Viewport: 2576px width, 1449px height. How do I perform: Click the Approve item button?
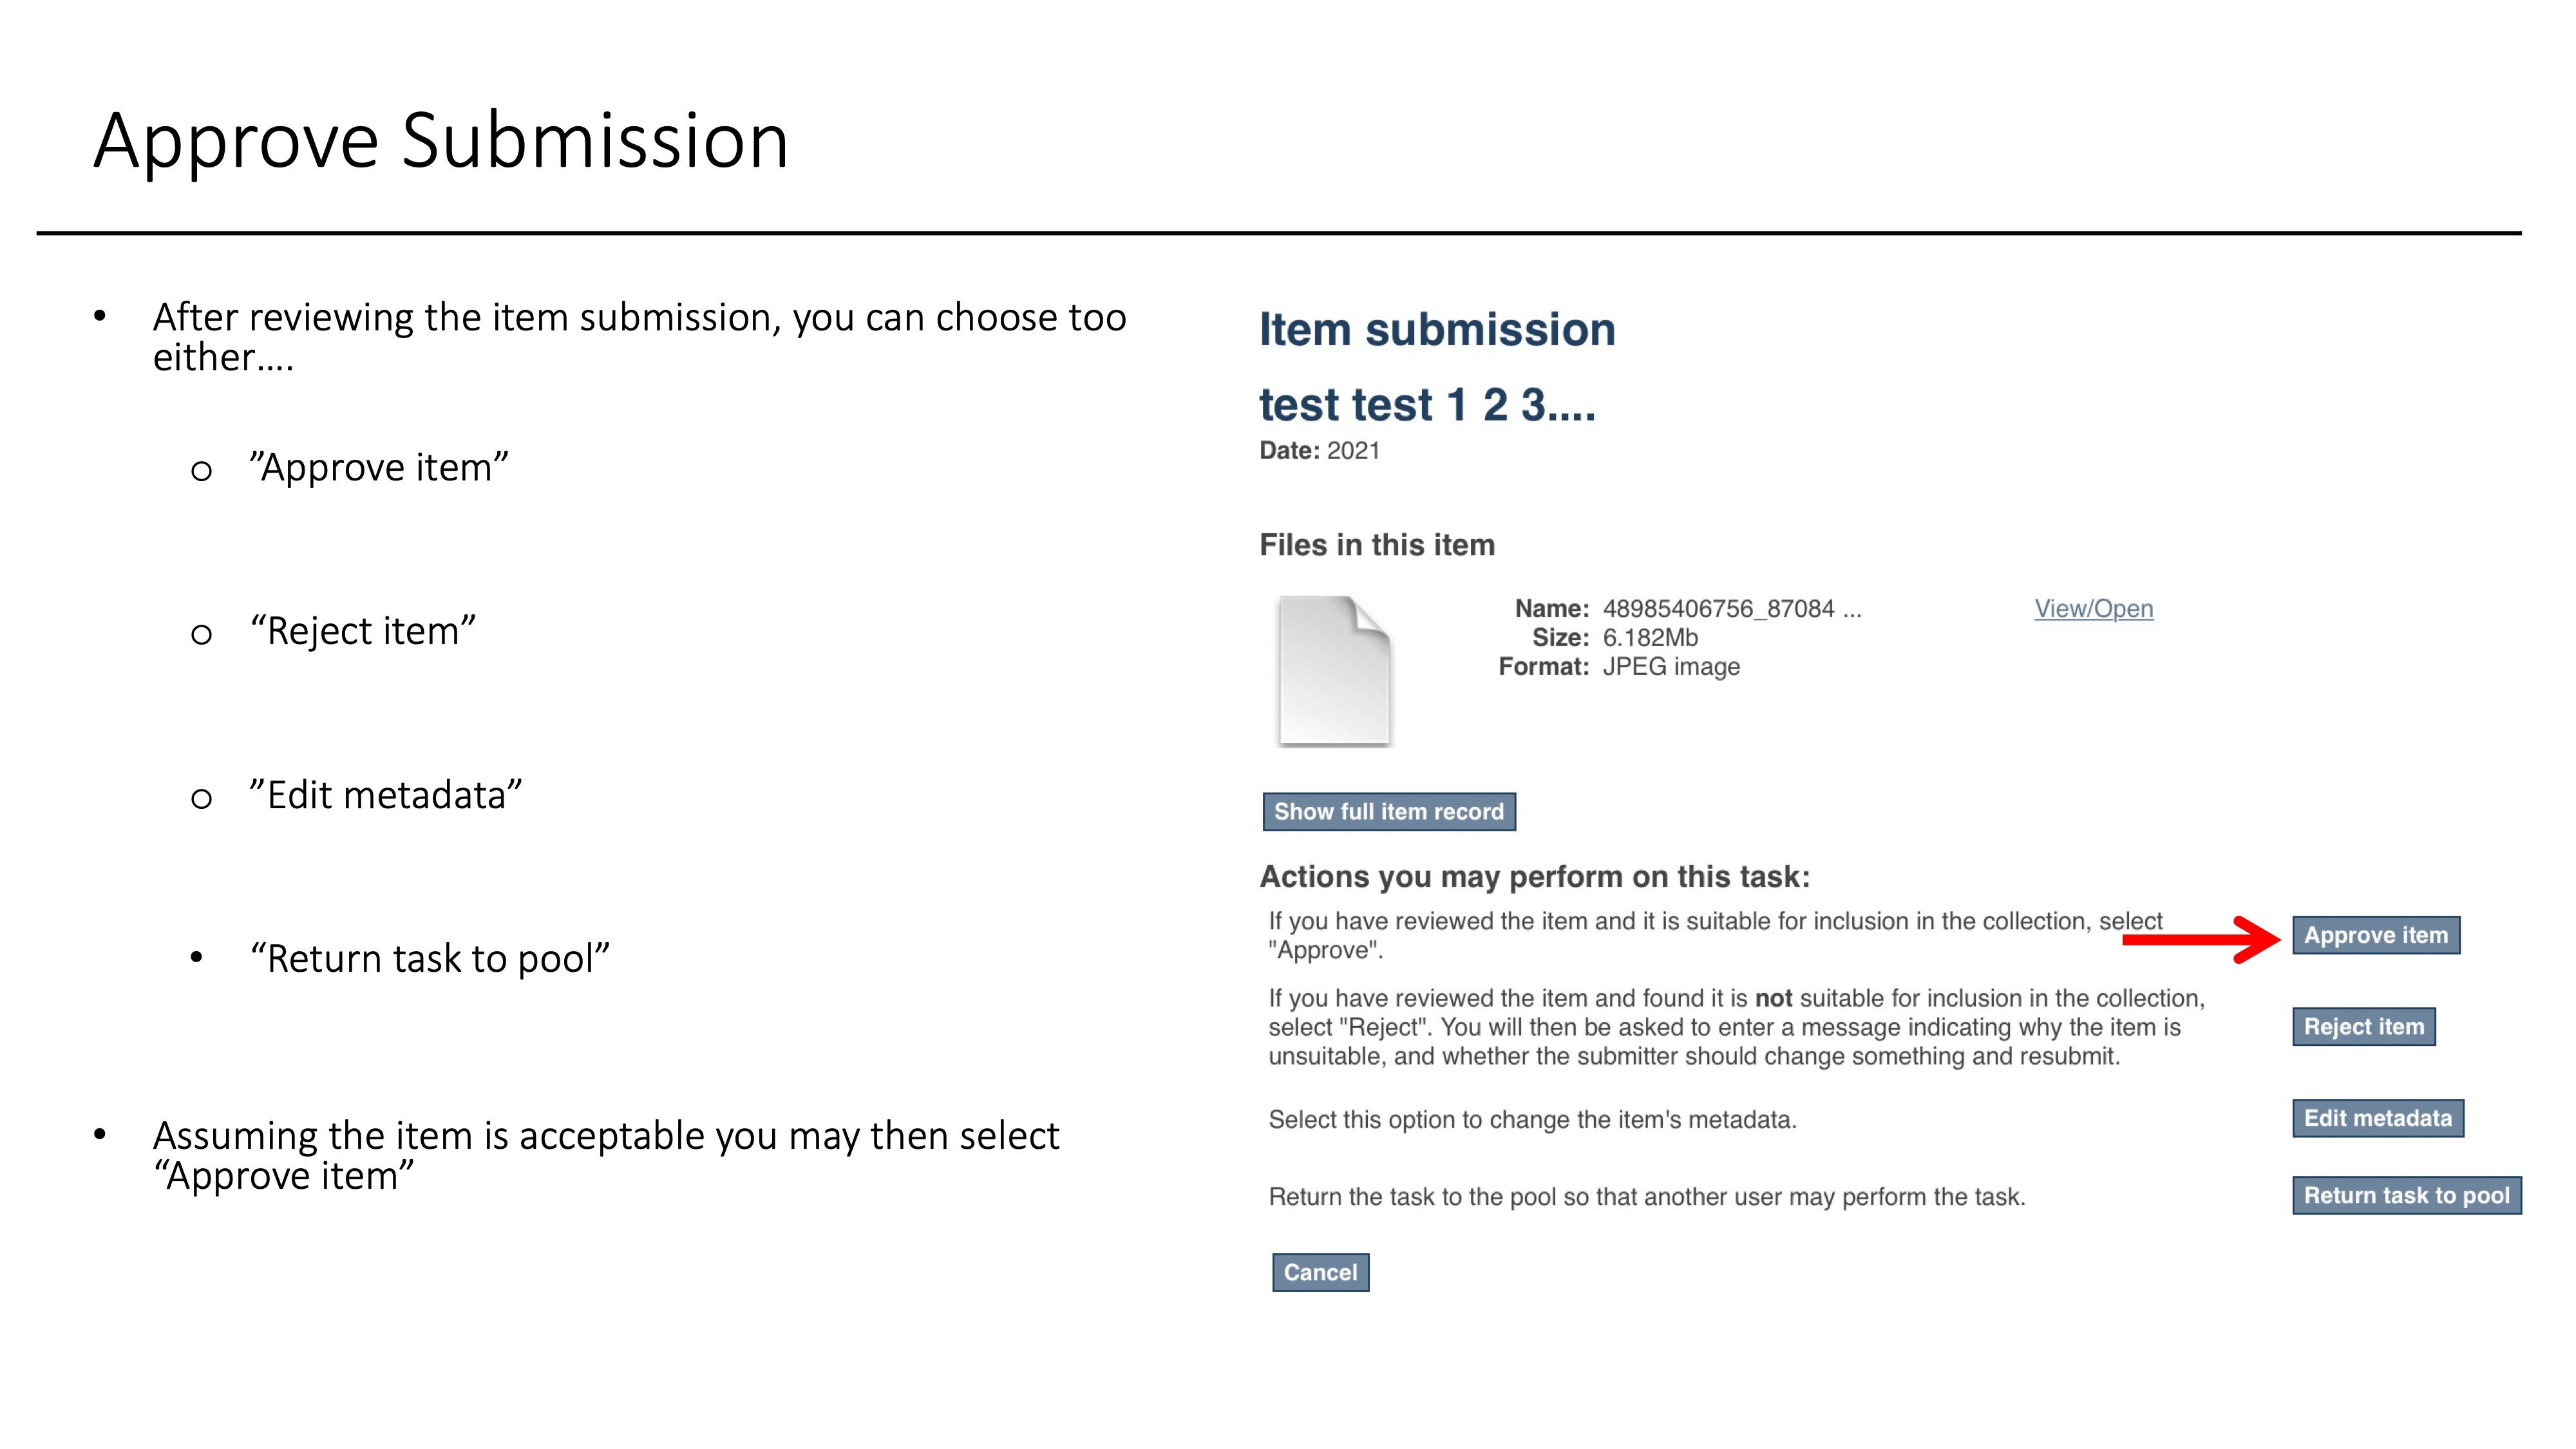click(x=2375, y=935)
